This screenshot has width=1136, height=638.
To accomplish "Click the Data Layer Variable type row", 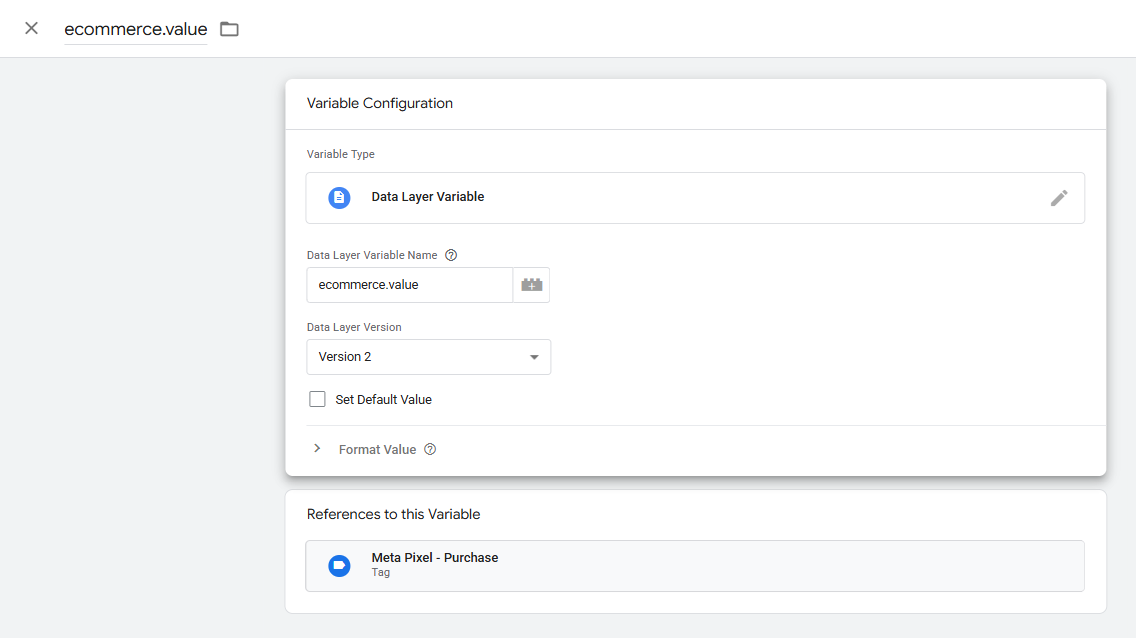I will pyautogui.click(x=695, y=197).
